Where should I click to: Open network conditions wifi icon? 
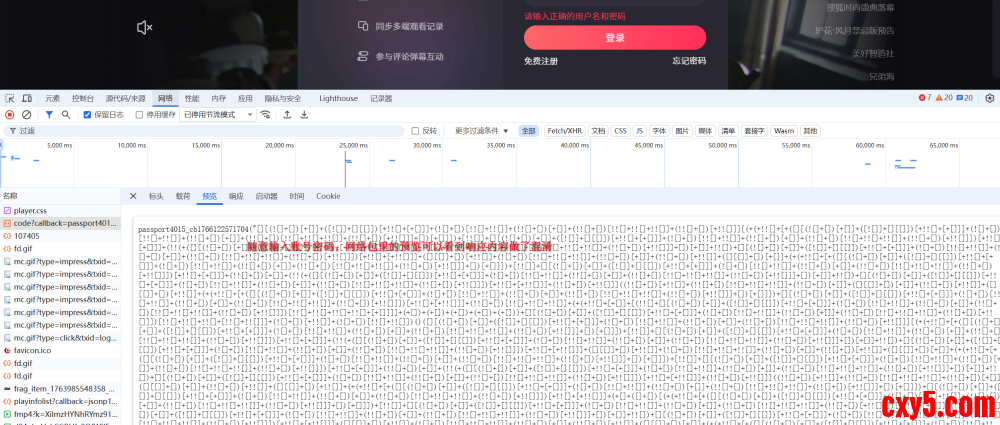265,115
